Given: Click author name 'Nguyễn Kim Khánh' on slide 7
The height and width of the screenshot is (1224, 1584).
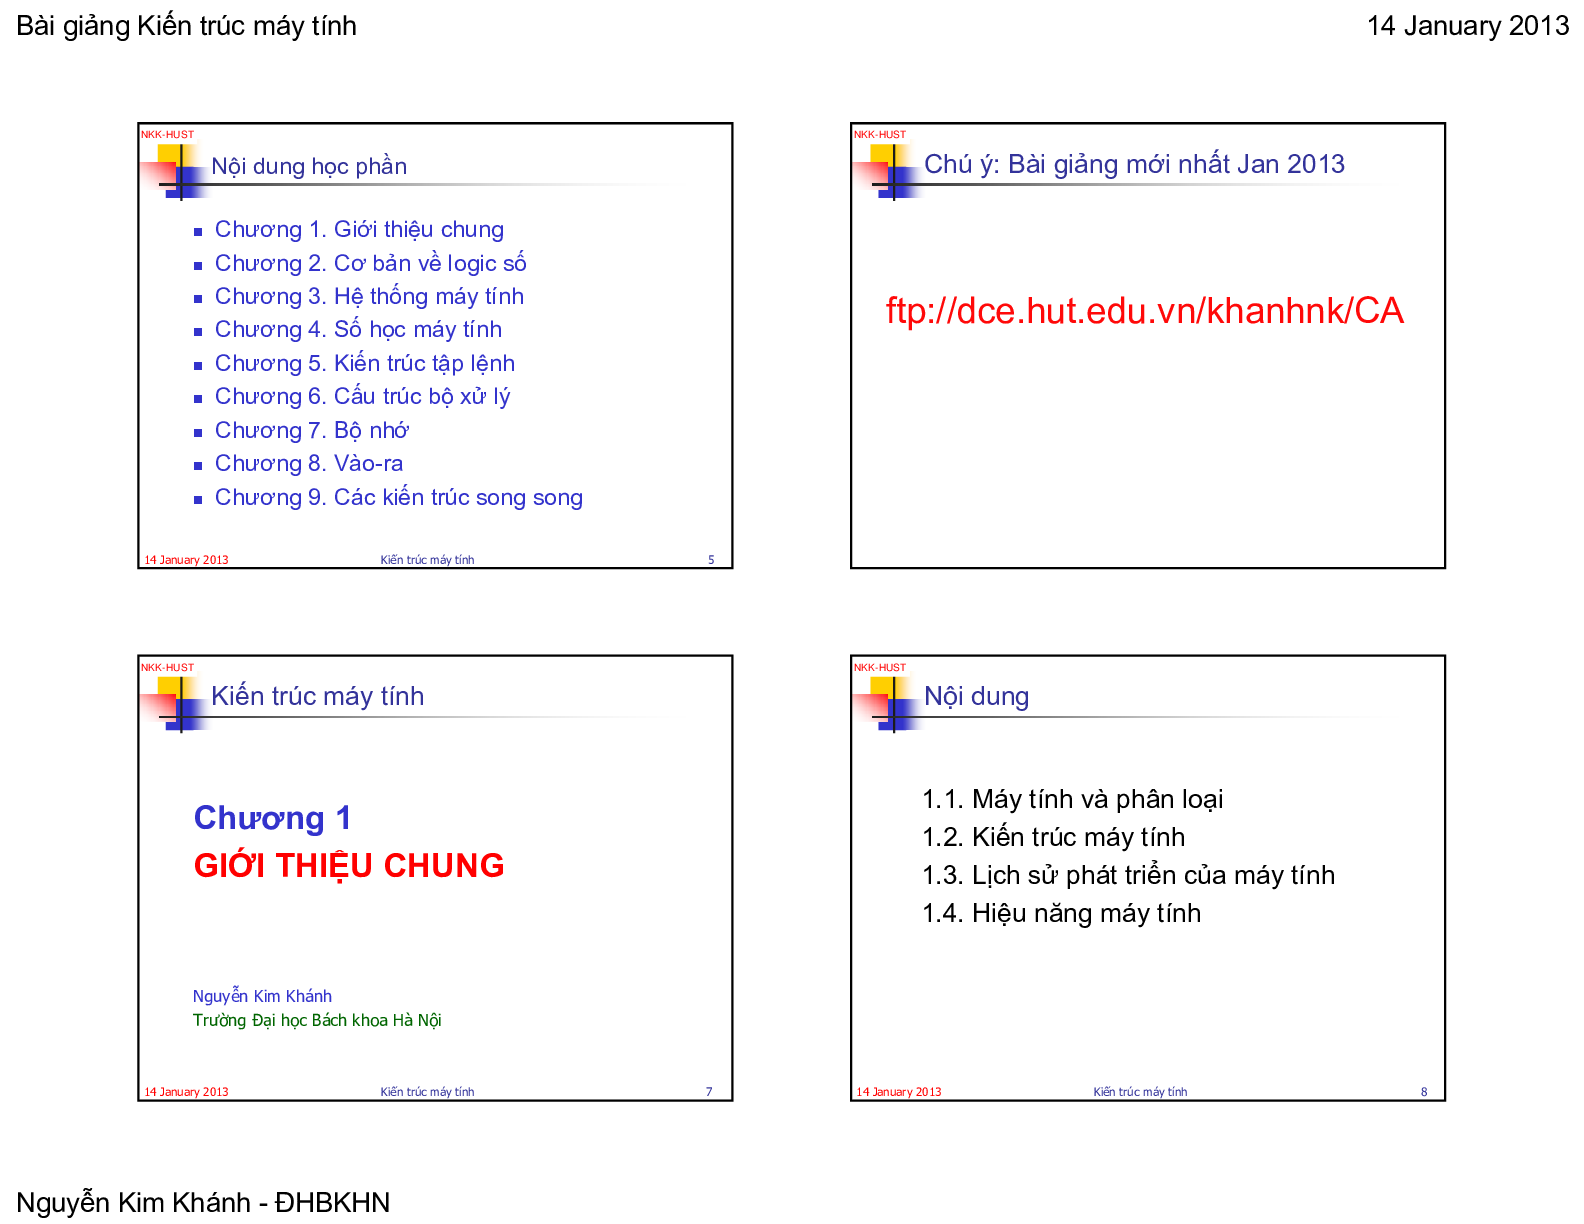Looking at the screenshot, I should click(x=262, y=996).
